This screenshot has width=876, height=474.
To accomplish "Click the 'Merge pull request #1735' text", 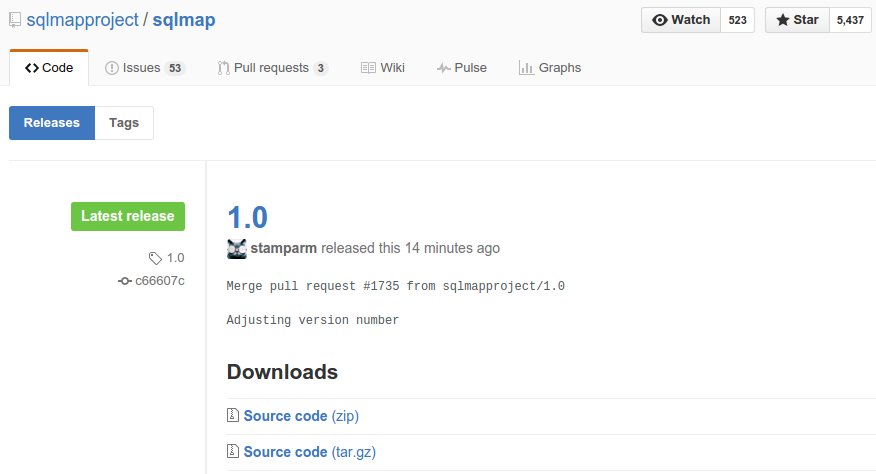I will [x=313, y=286].
